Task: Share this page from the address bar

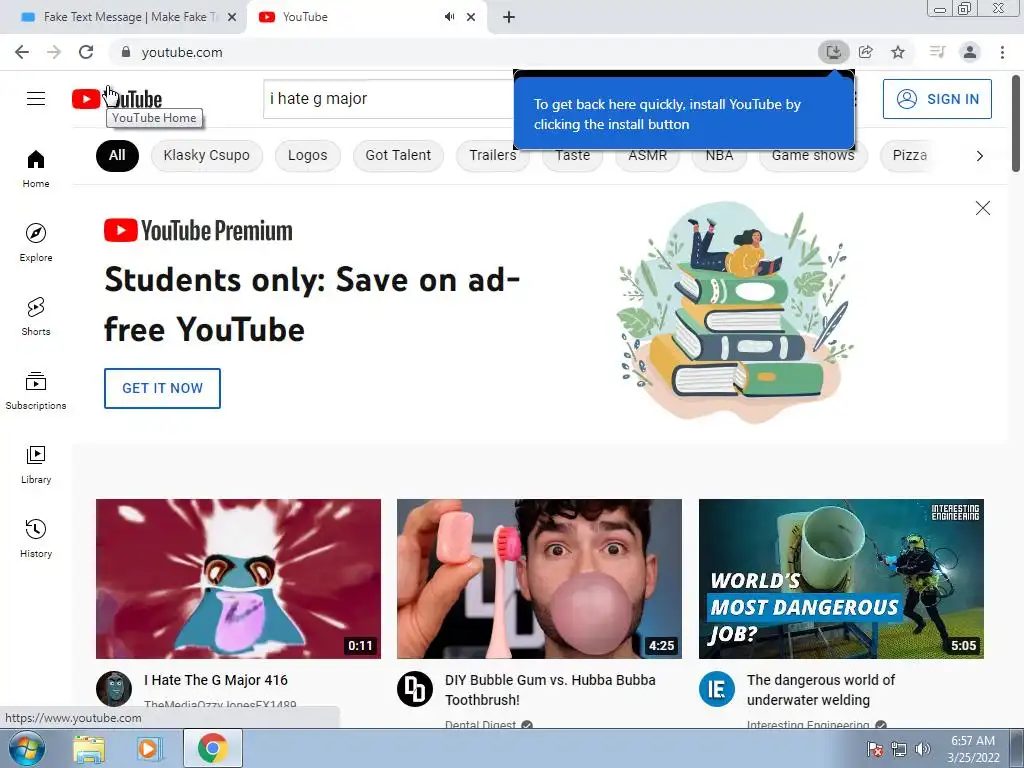Action: point(866,52)
